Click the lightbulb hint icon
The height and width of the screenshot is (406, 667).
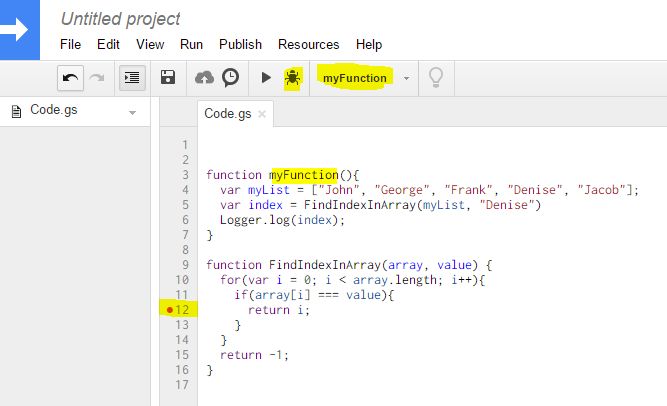436,77
